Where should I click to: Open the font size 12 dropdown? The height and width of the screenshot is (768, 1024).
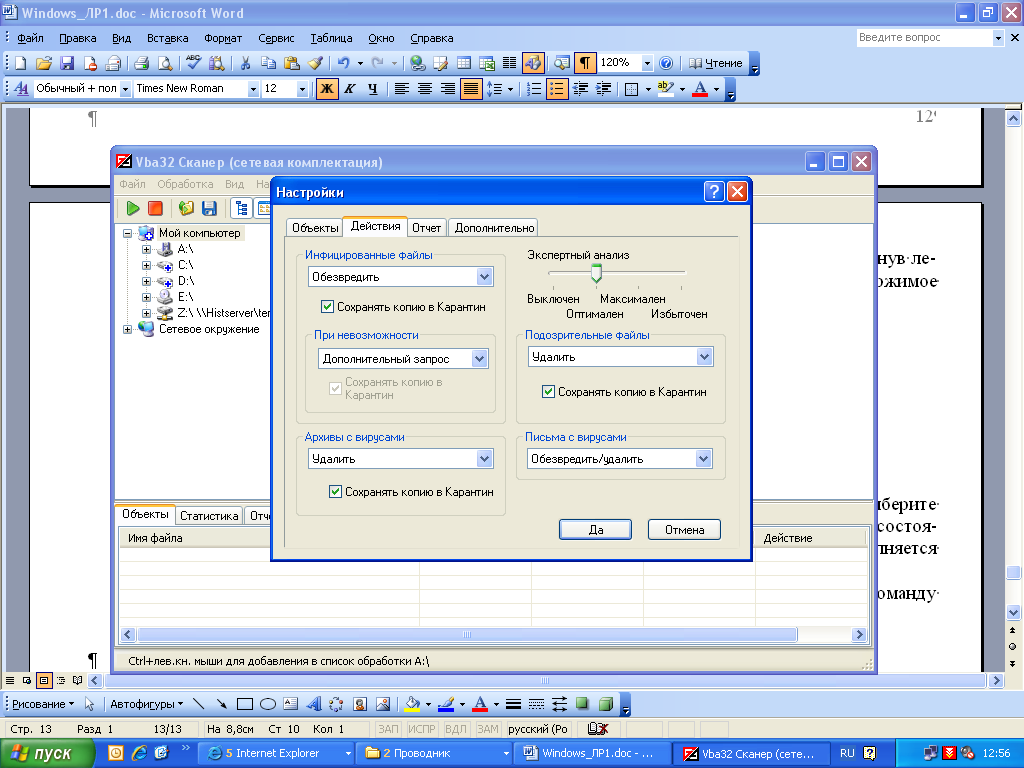[302, 89]
